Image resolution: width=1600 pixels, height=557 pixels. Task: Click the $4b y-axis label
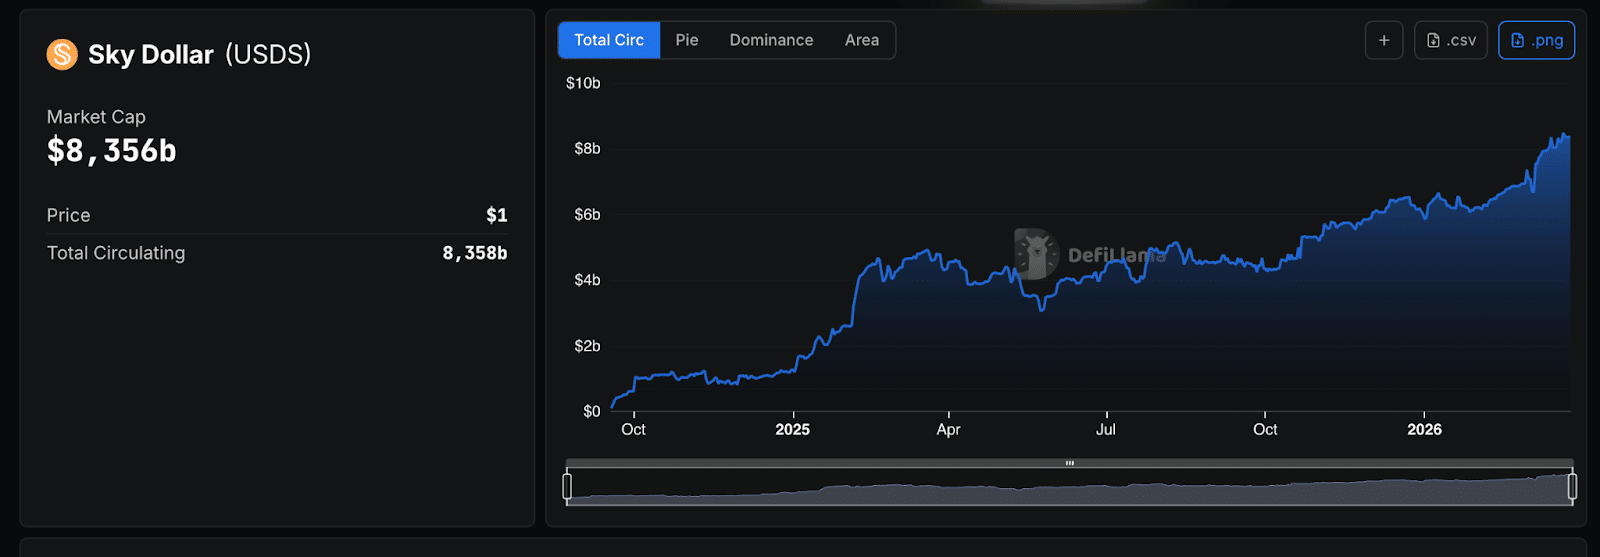tap(587, 280)
